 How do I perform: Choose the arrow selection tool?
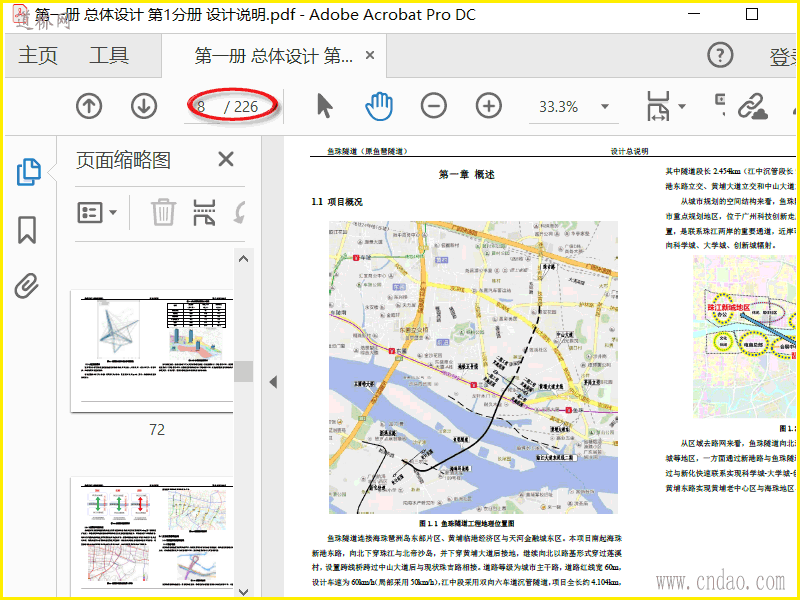324,106
